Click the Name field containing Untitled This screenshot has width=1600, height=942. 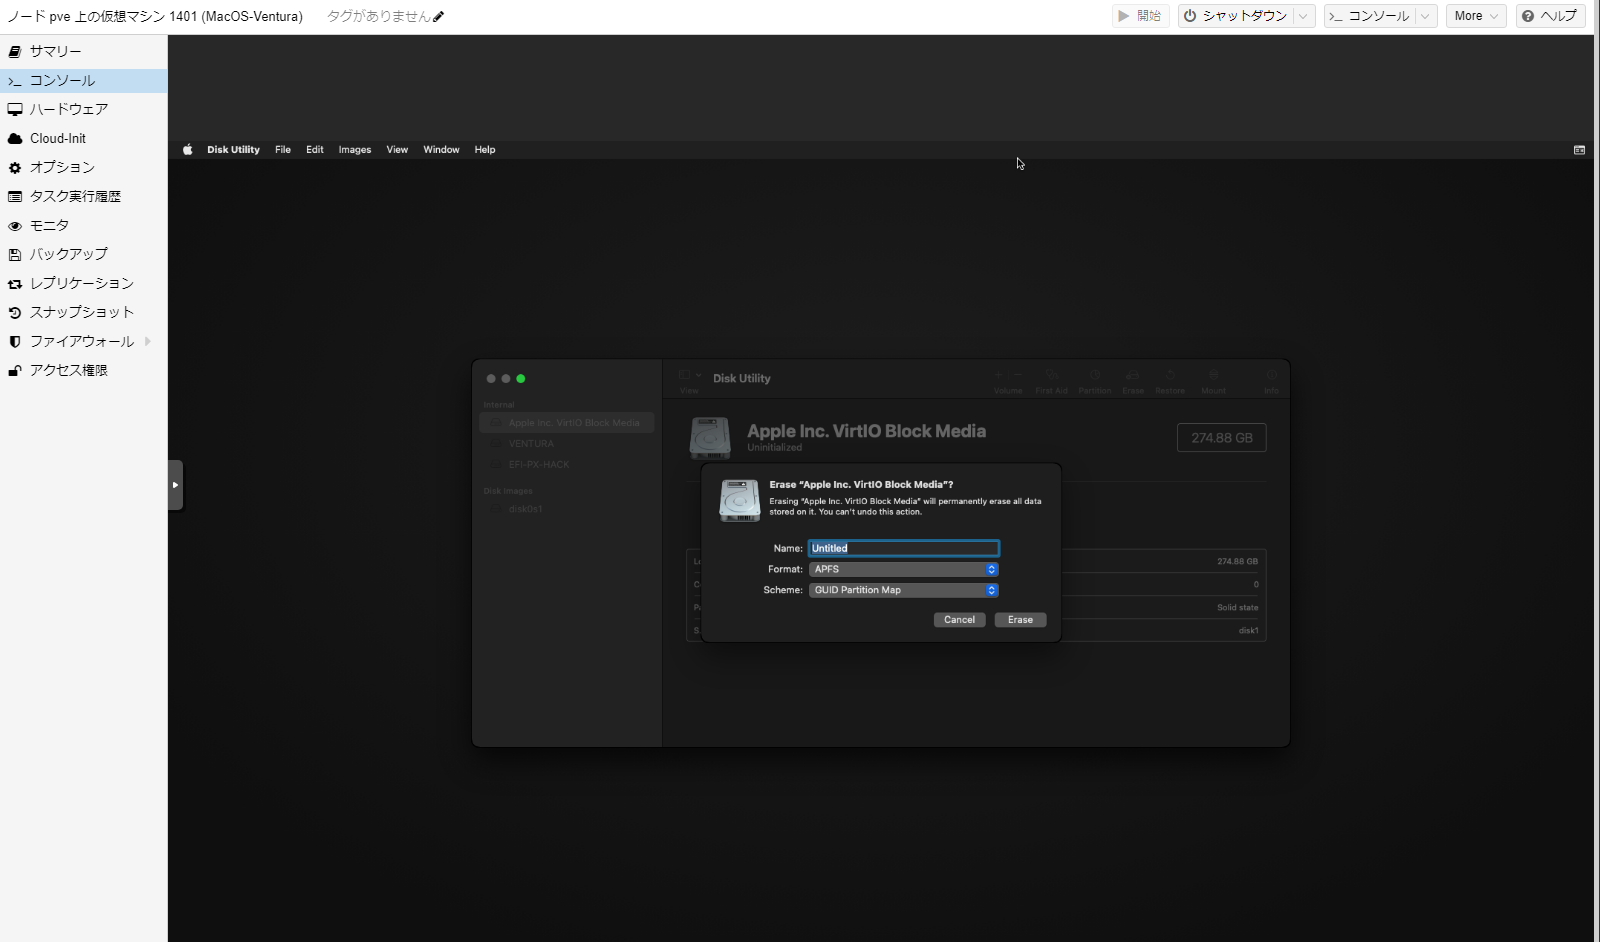coord(903,548)
